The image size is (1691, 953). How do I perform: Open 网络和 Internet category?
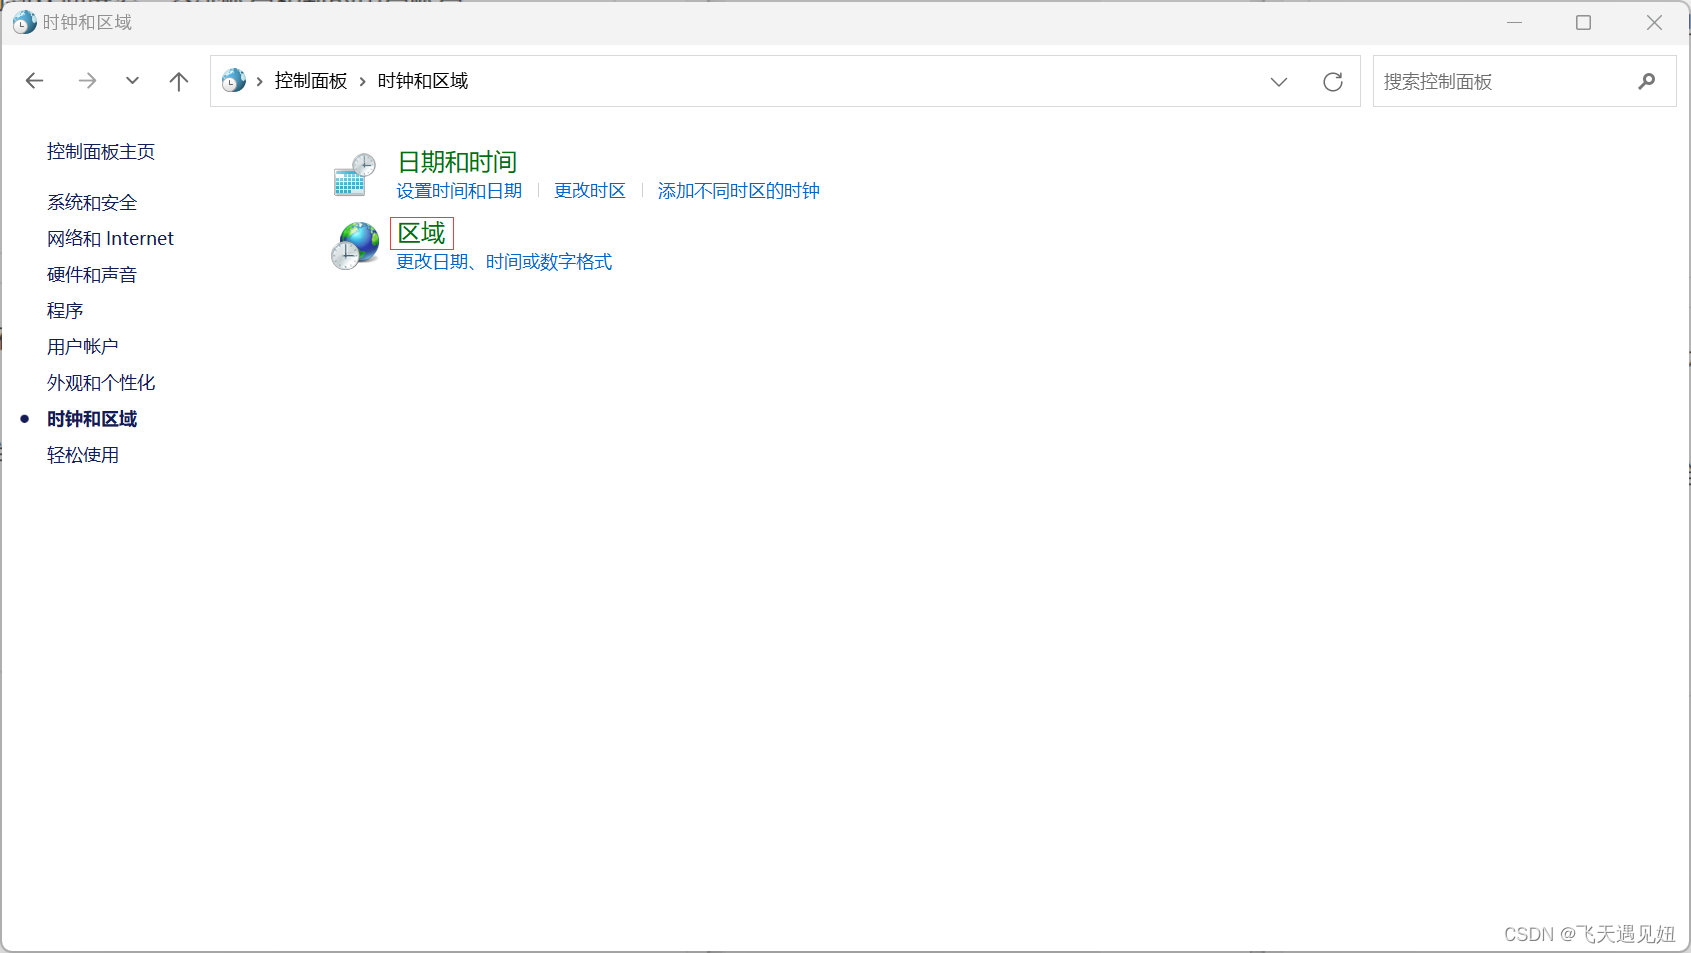click(x=110, y=239)
